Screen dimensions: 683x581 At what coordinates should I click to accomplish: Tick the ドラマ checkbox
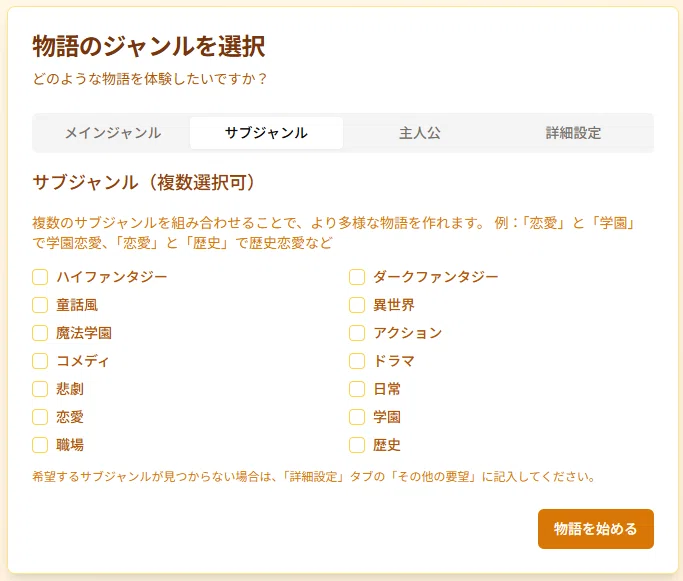(357, 361)
